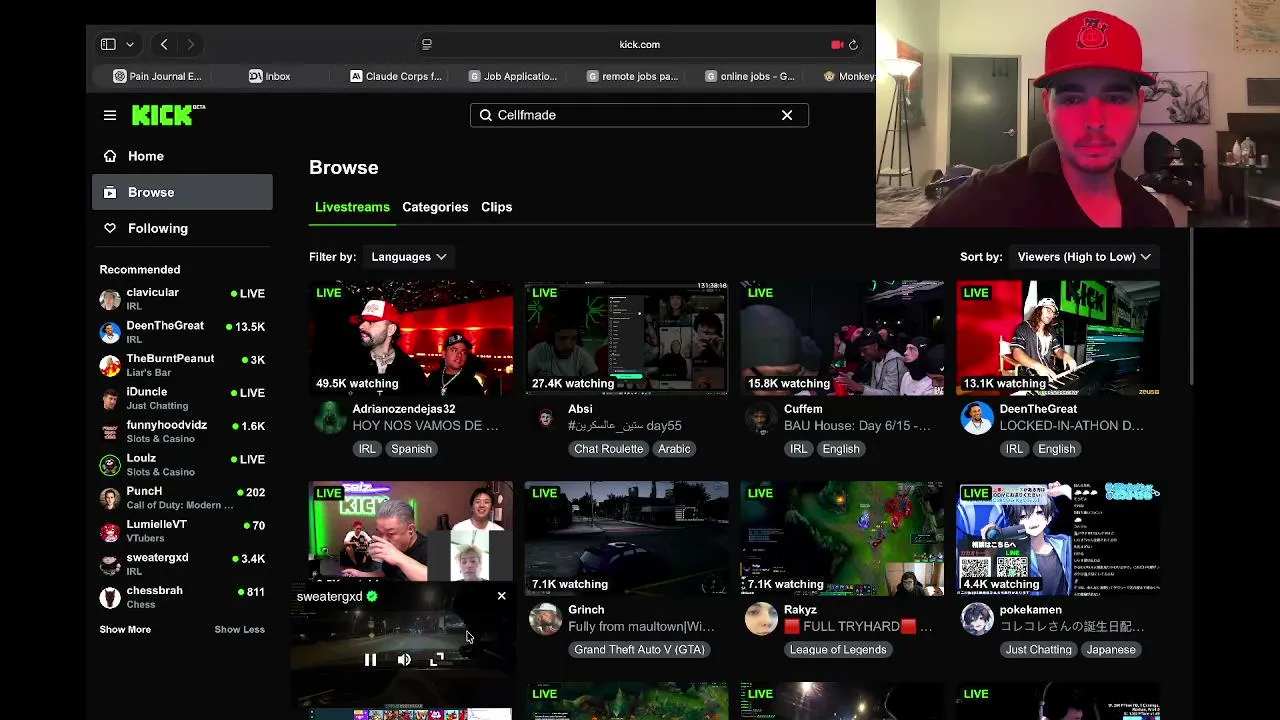Open the page settings icon in address bar
The width and height of the screenshot is (1280, 720).
point(427,44)
